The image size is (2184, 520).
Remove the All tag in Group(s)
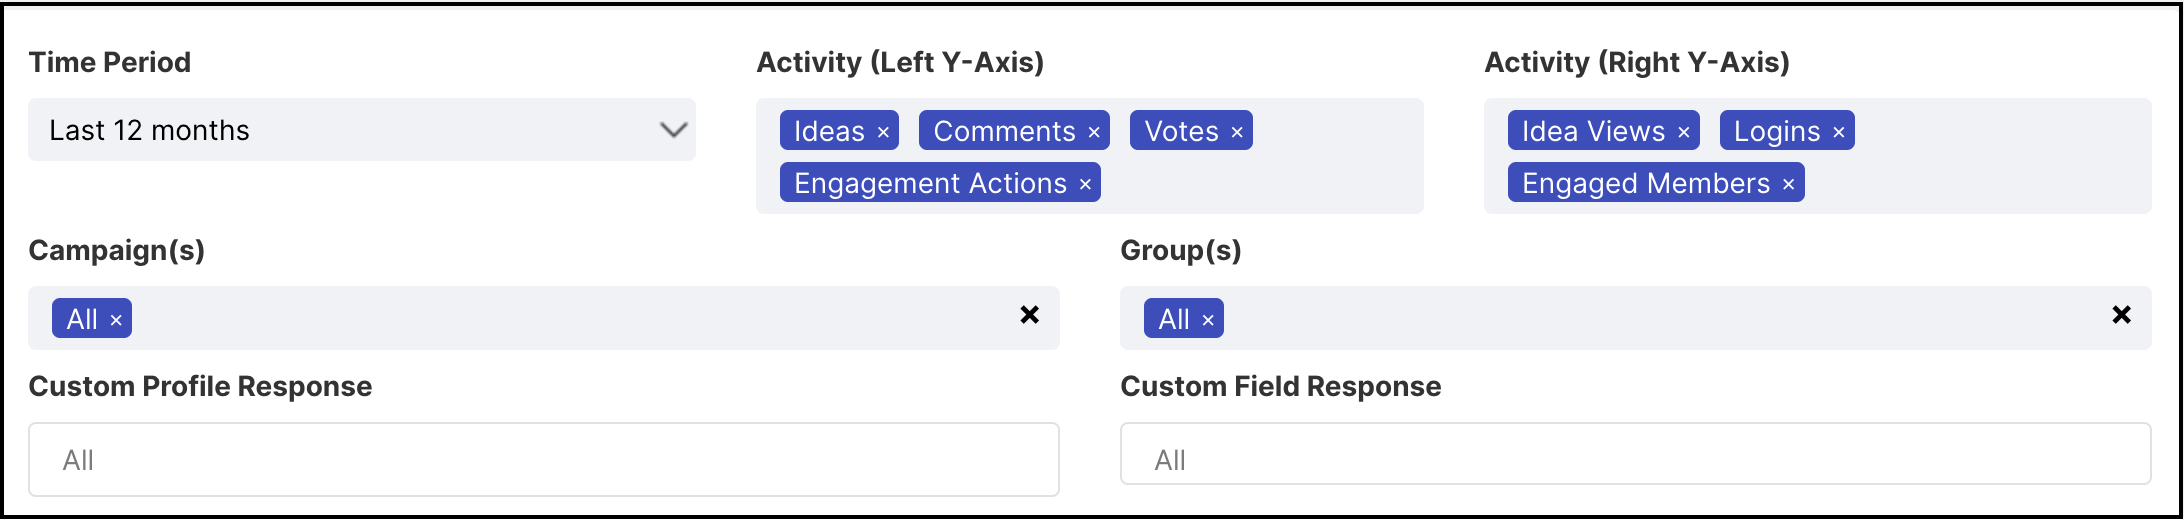[1208, 320]
